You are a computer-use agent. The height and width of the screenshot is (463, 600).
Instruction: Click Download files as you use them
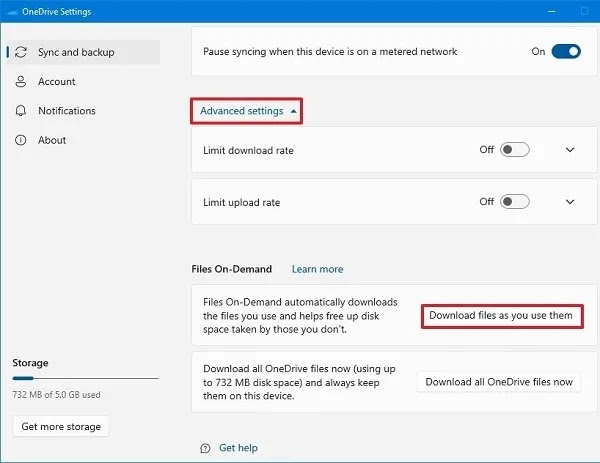click(502, 316)
